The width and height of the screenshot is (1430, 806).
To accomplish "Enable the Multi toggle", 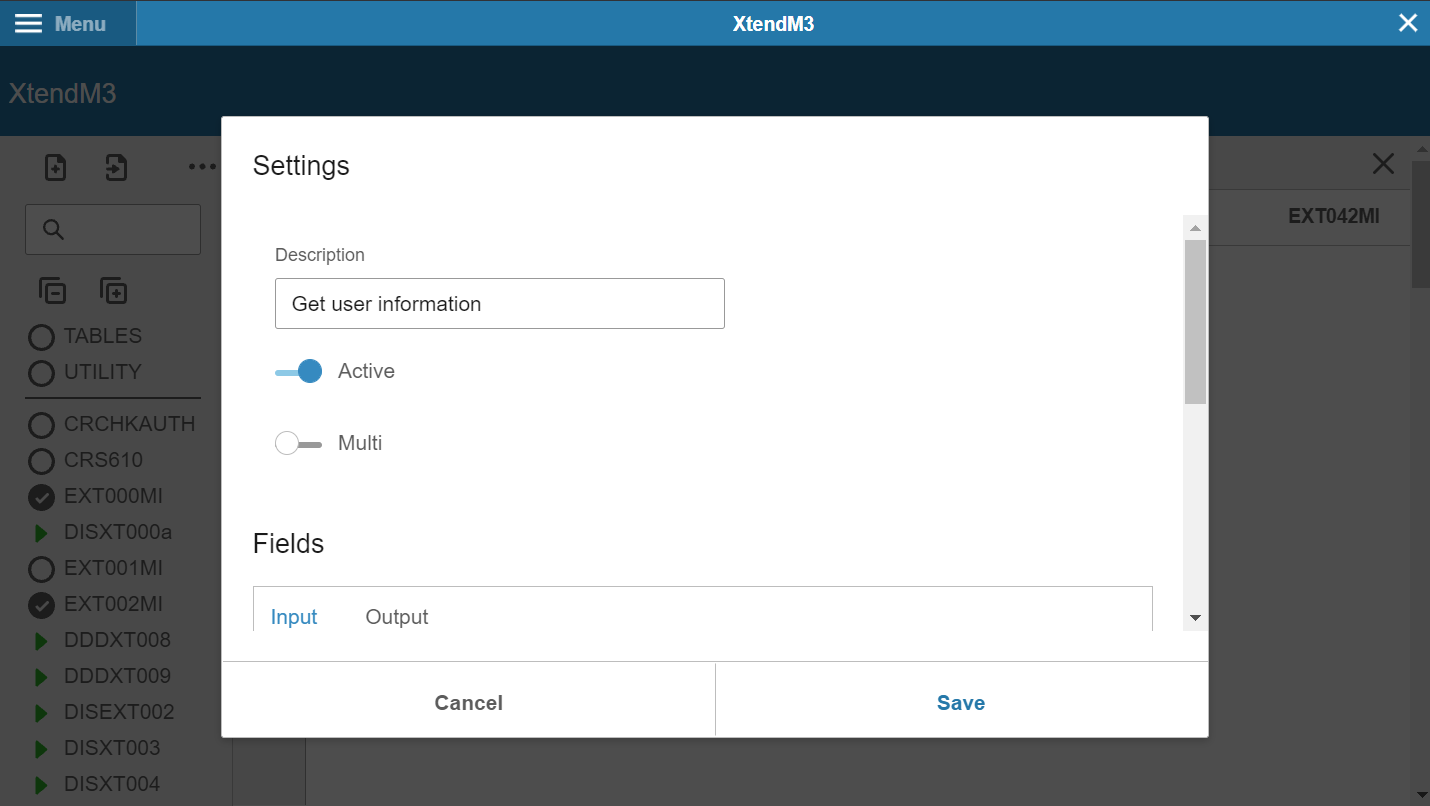I will (299, 443).
